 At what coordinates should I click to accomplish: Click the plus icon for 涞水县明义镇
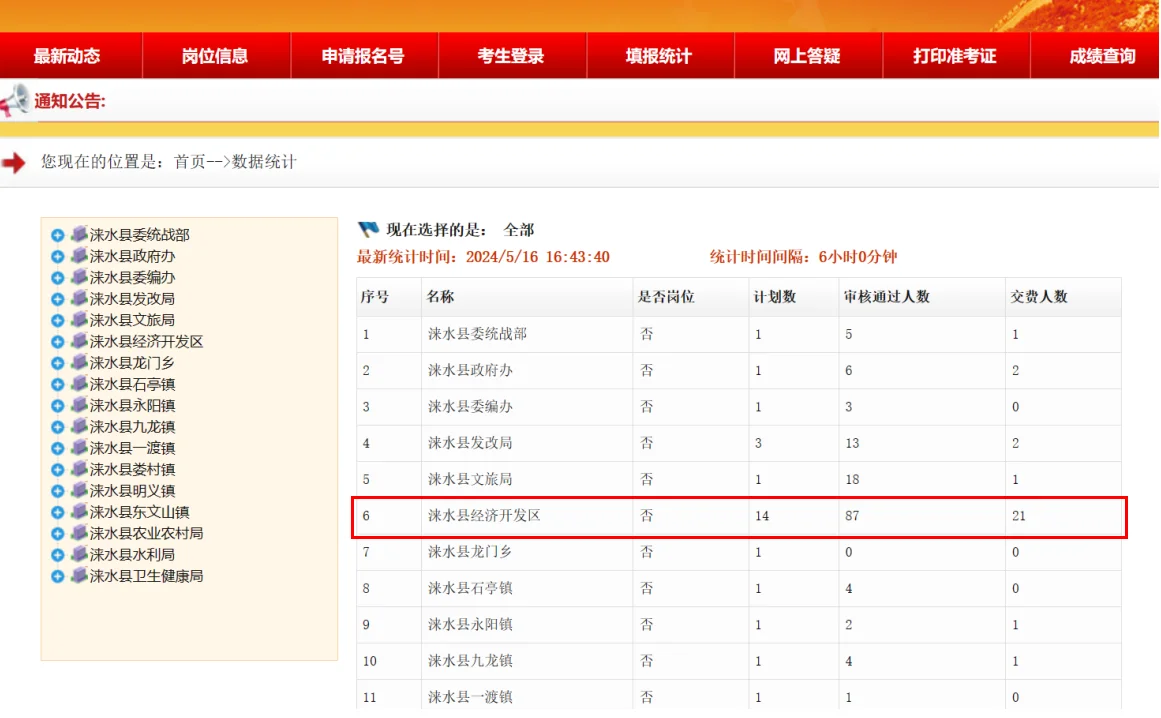coord(58,491)
